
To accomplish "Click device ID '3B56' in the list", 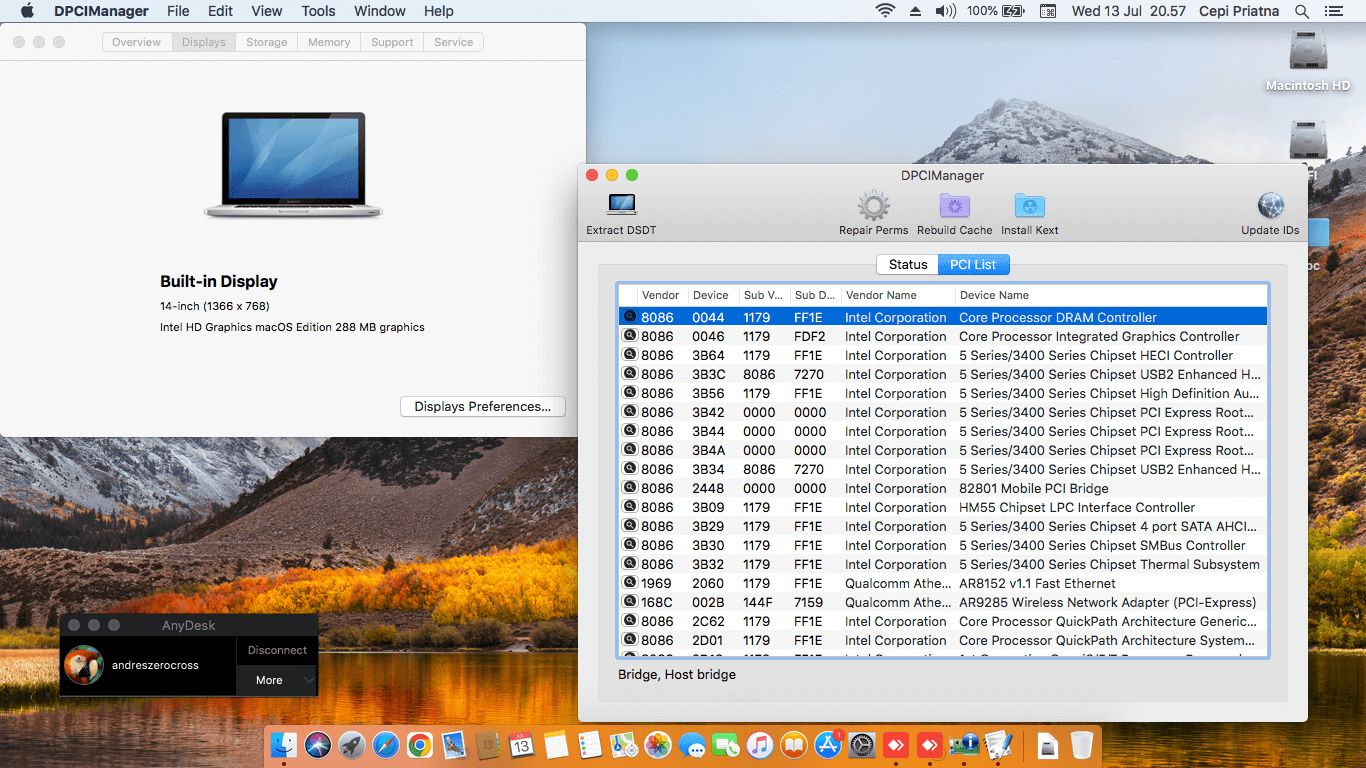I will pyautogui.click(x=708, y=393).
